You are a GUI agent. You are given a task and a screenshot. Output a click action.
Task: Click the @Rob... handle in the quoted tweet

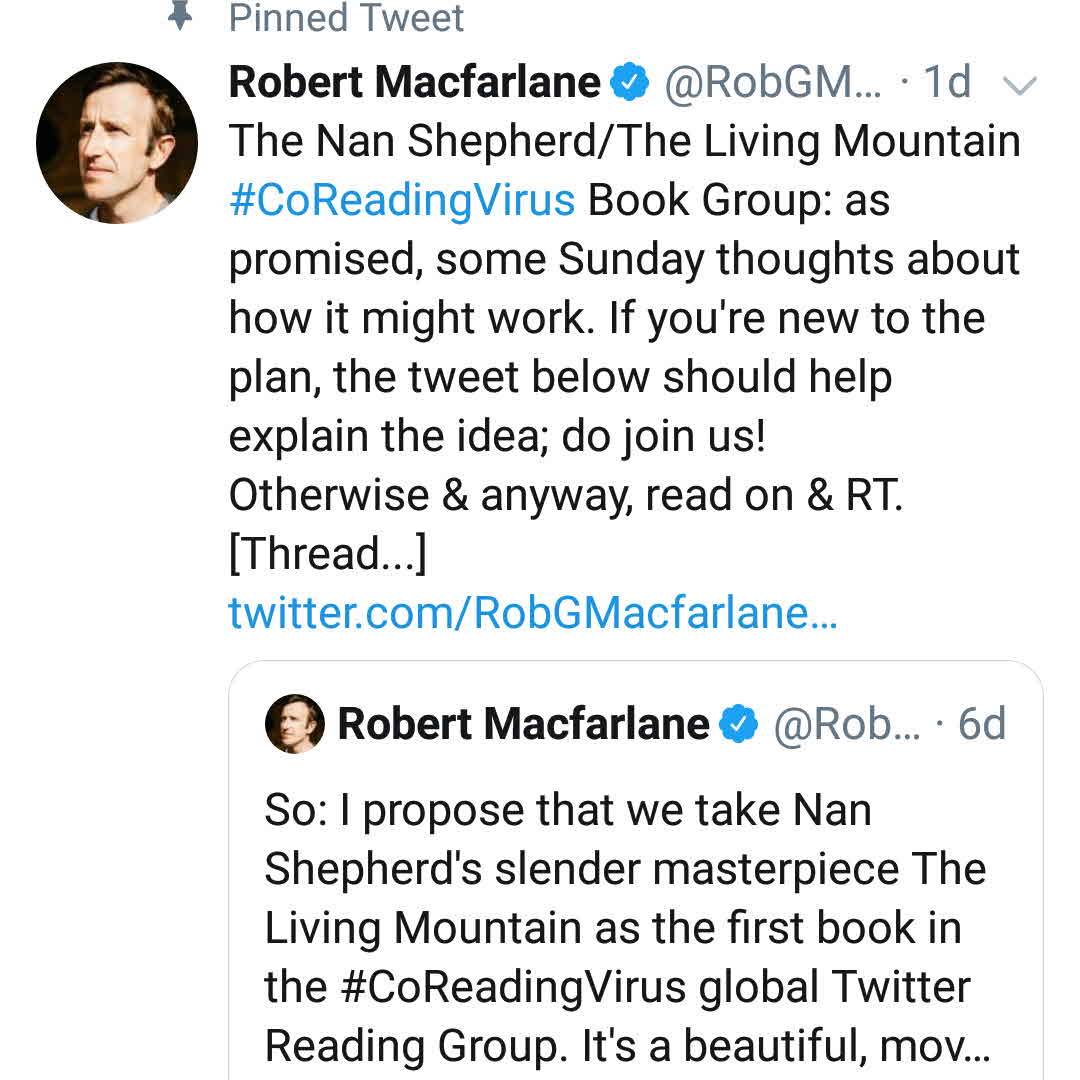(x=838, y=724)
